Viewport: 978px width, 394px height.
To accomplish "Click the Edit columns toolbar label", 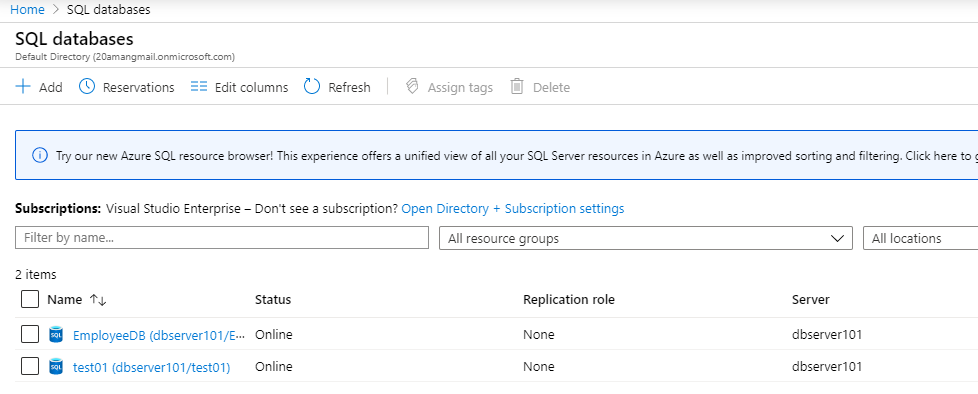I will (251, 87).
